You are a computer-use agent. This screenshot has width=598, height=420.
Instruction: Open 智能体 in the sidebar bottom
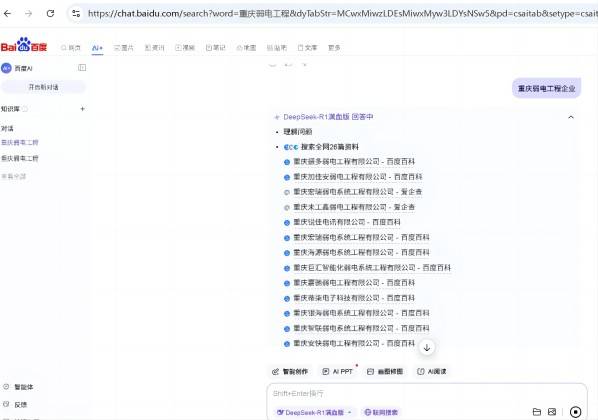pyautogui.click(x=18, y=387)
